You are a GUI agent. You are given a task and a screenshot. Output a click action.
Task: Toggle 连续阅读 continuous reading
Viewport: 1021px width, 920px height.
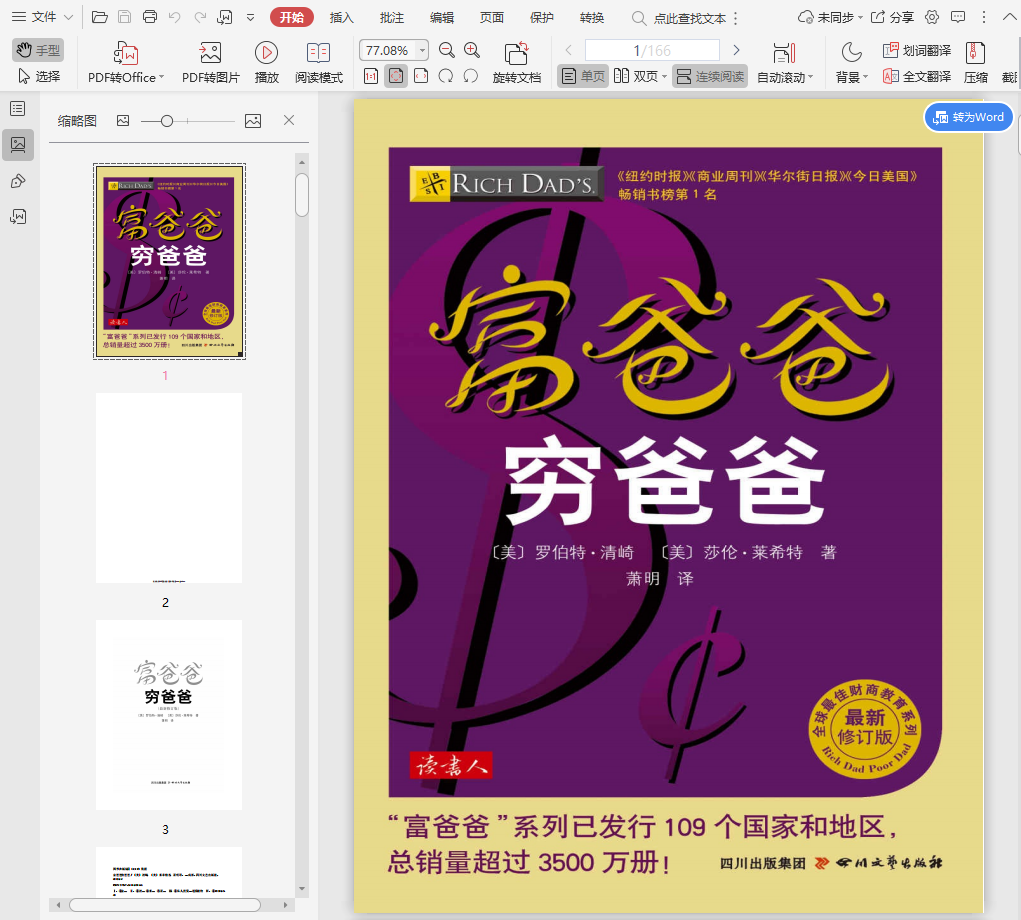click(710, 76)
